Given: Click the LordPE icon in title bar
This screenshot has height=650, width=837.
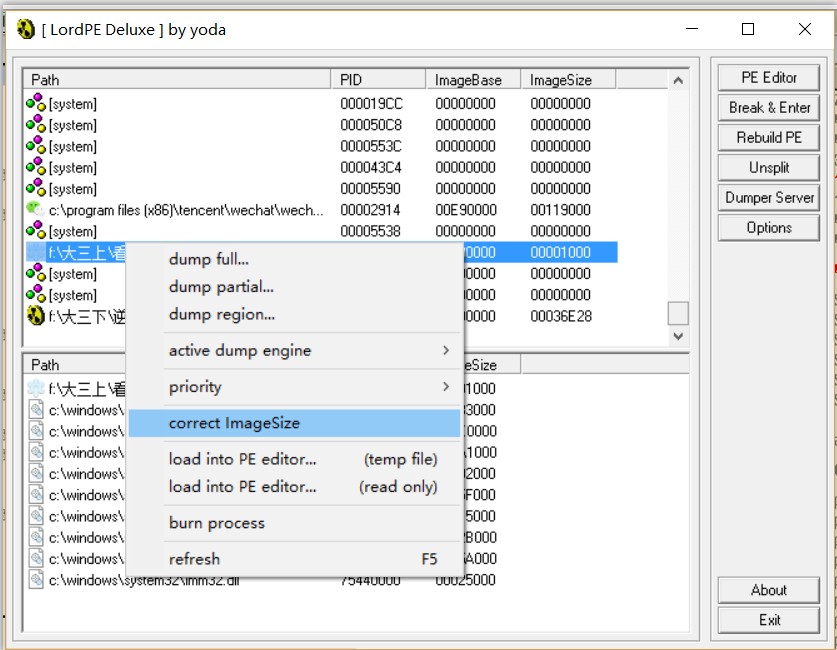Looking at the screenshot, I should [x=27, y=29].
